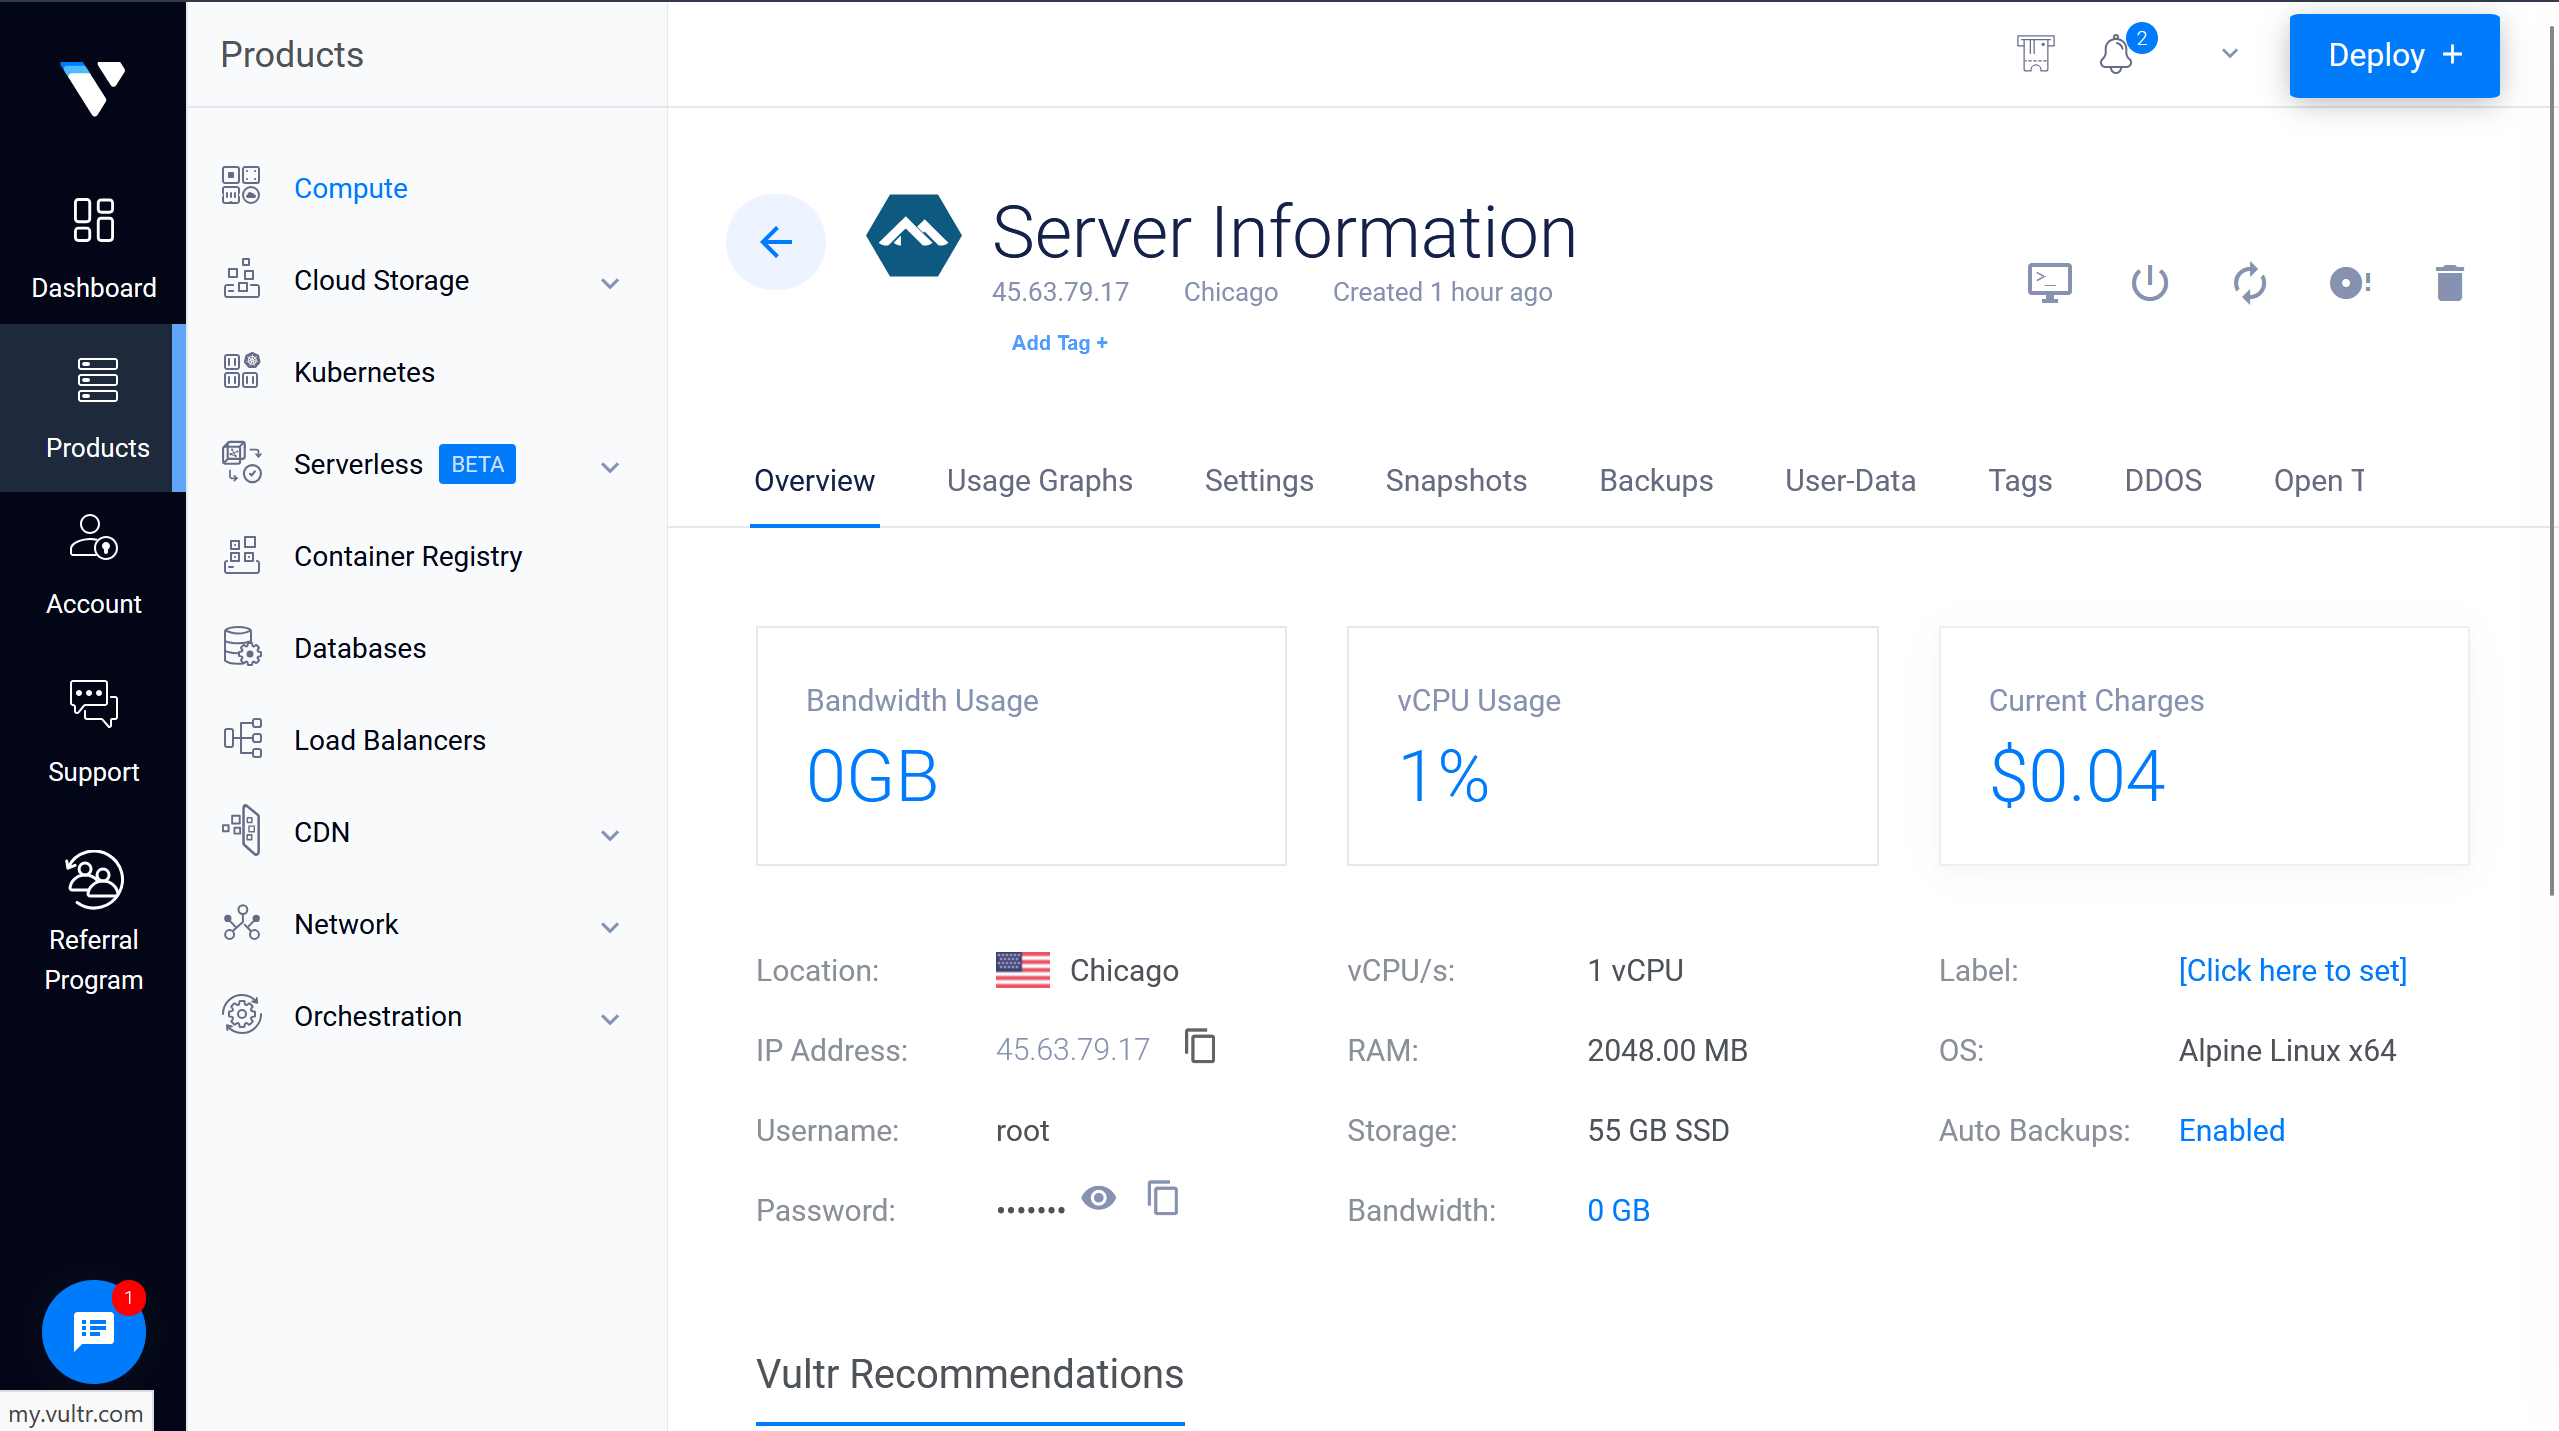
Task: Open the live chat bubble icon
Action: pyautogui.click(x=94, y=1330)
